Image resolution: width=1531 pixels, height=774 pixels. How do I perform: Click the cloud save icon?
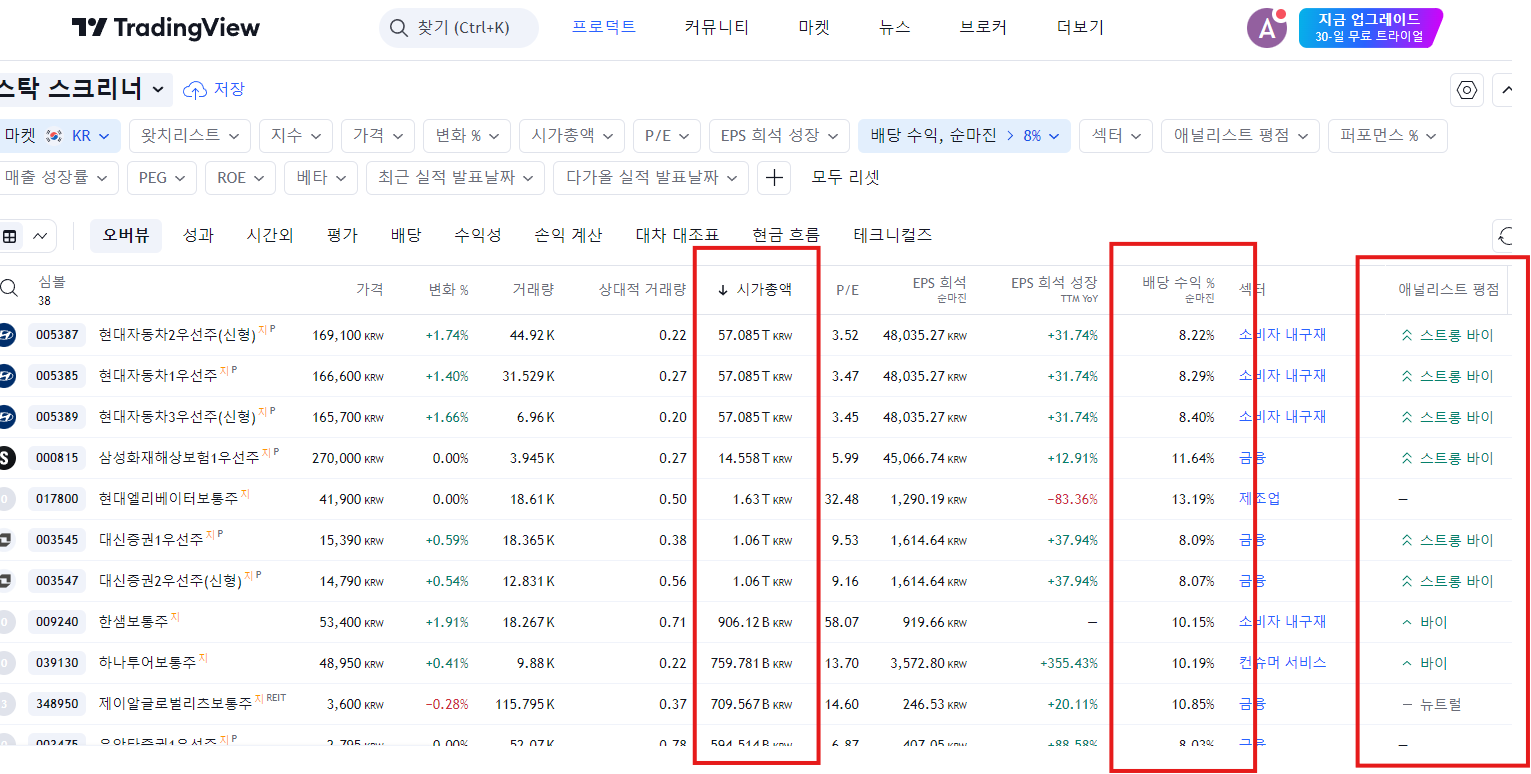[195, 90]
